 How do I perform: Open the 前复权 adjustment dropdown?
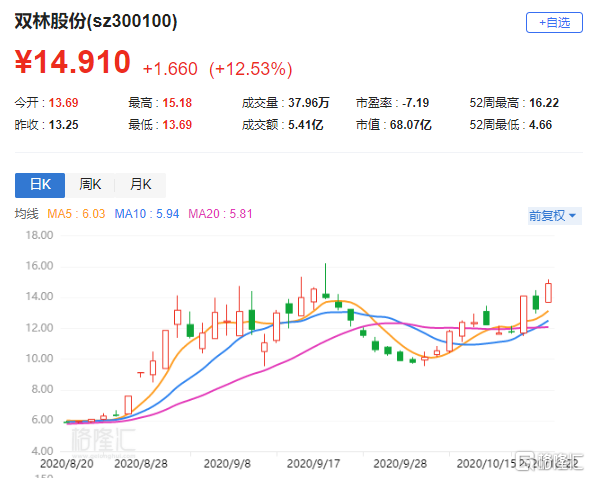(555, 216)
